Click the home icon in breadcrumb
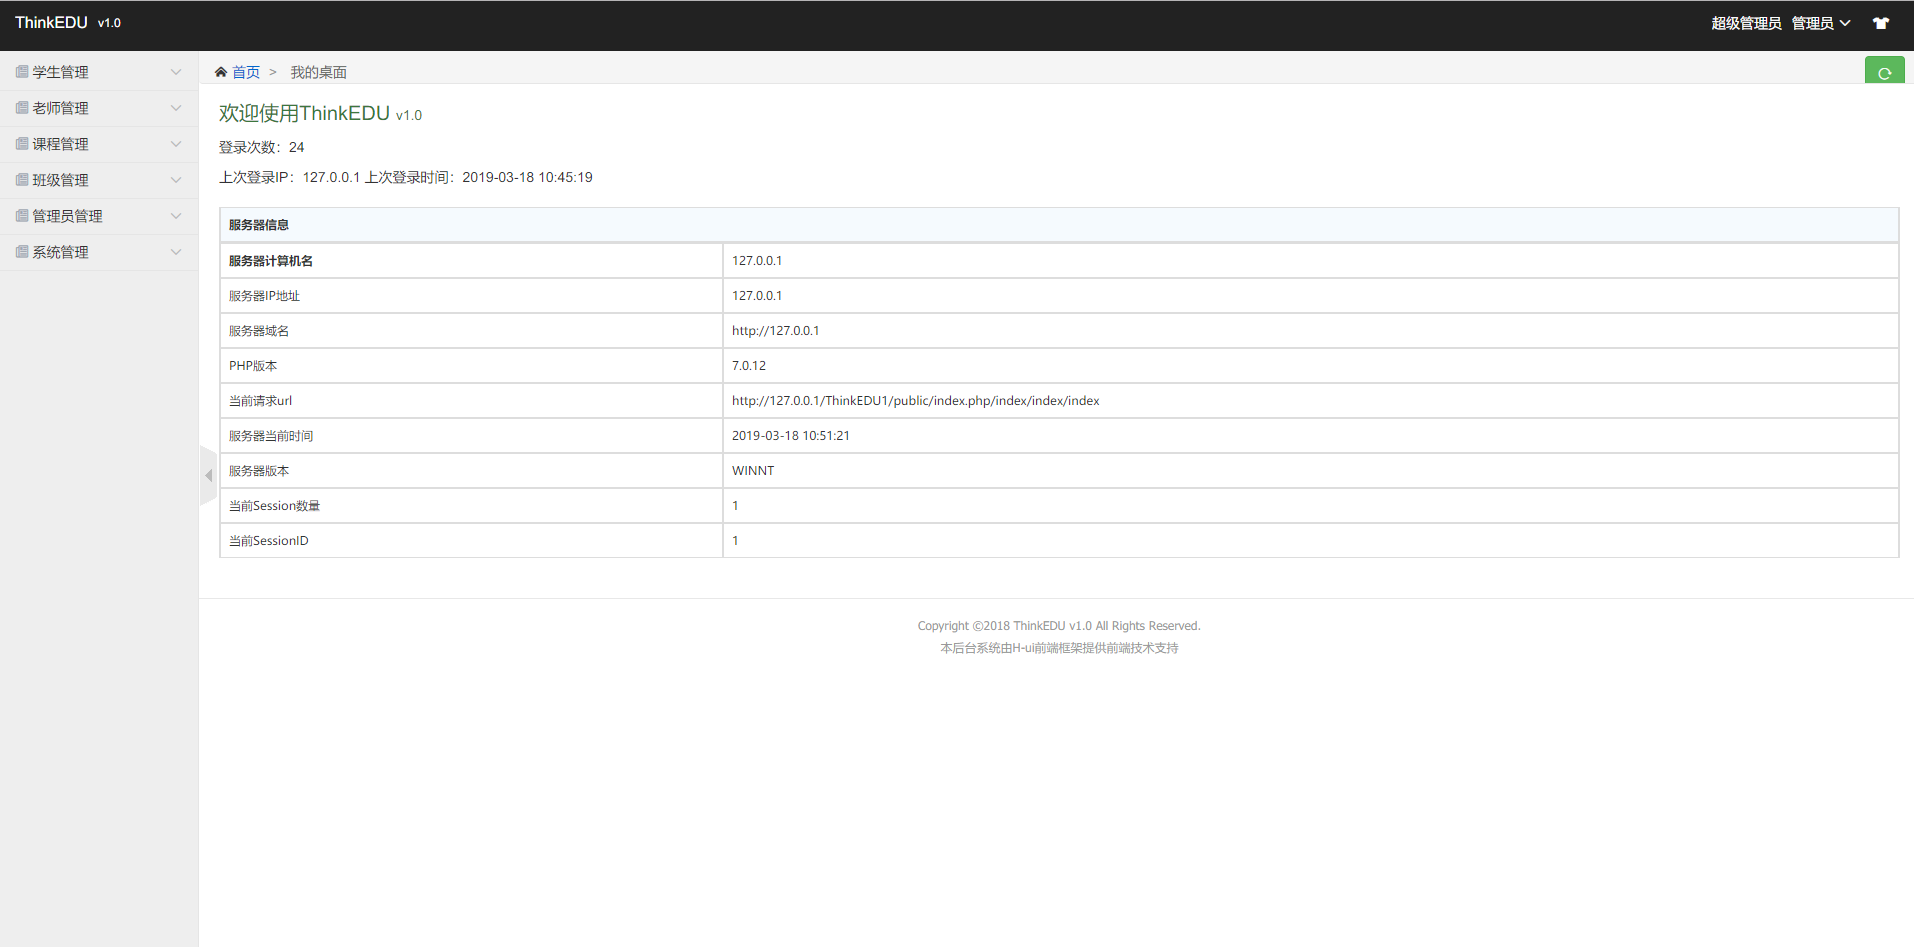Screen dimensions: 1914x947 (221, 72)
